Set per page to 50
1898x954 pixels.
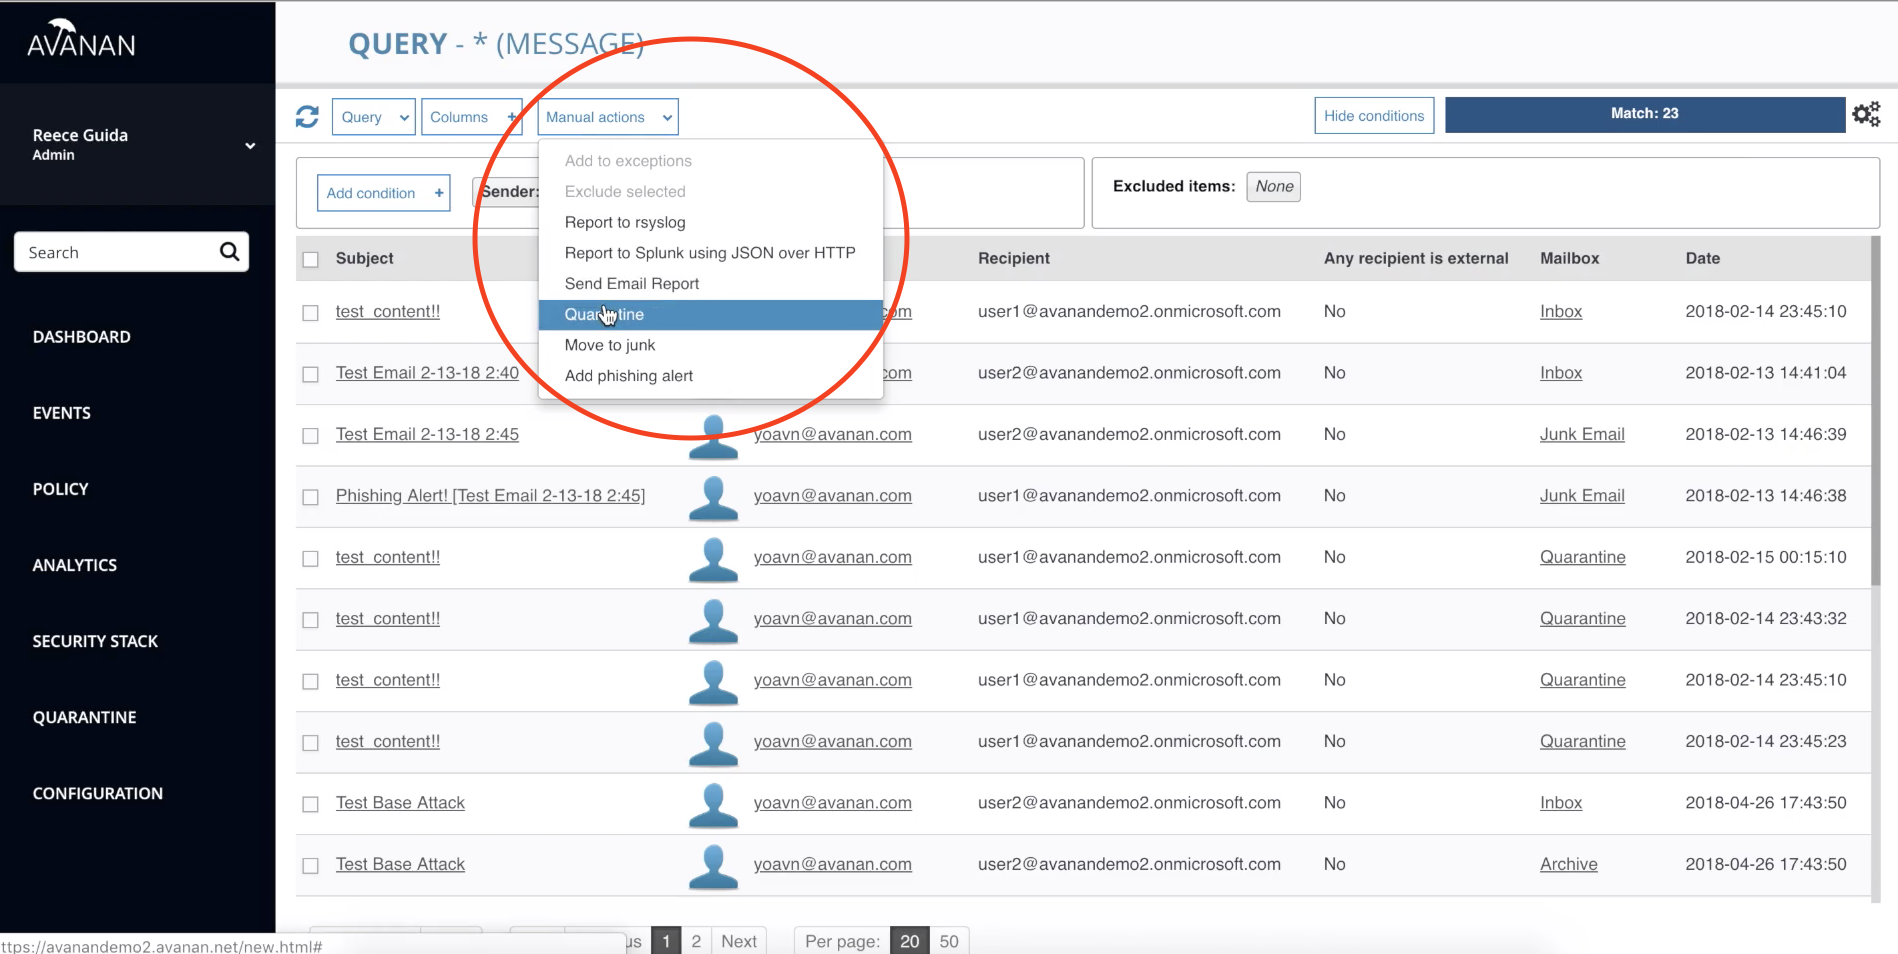(x=949, y=941)
